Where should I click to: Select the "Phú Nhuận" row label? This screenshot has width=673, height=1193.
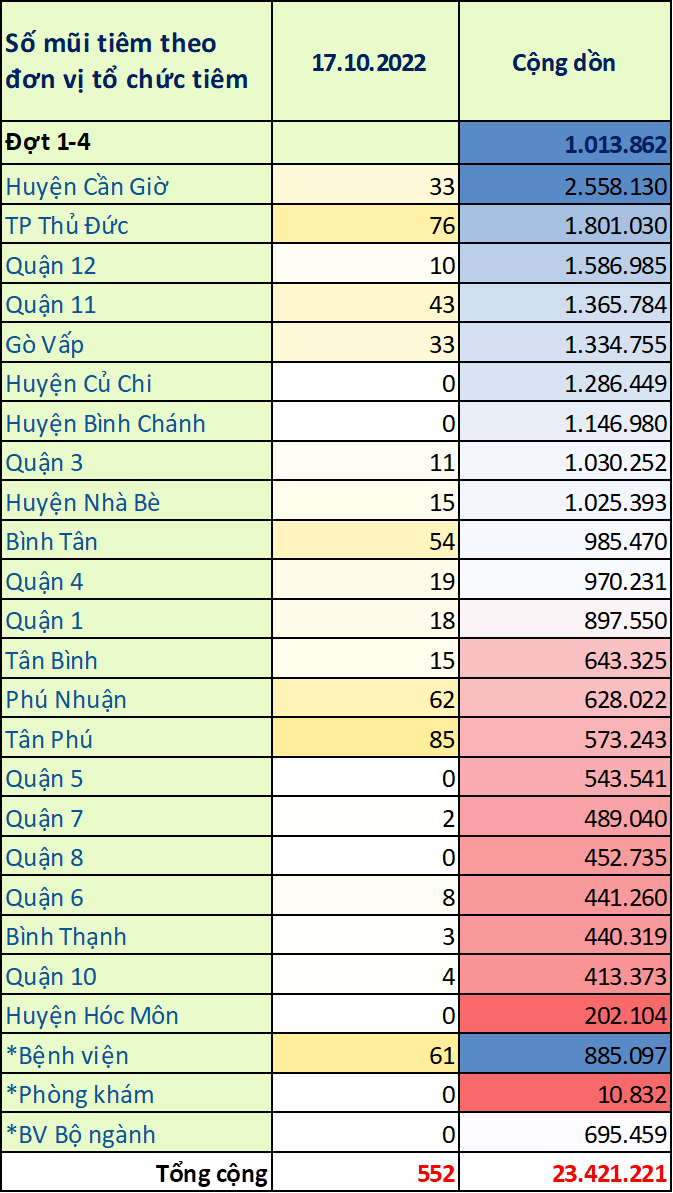pos(66,700)
